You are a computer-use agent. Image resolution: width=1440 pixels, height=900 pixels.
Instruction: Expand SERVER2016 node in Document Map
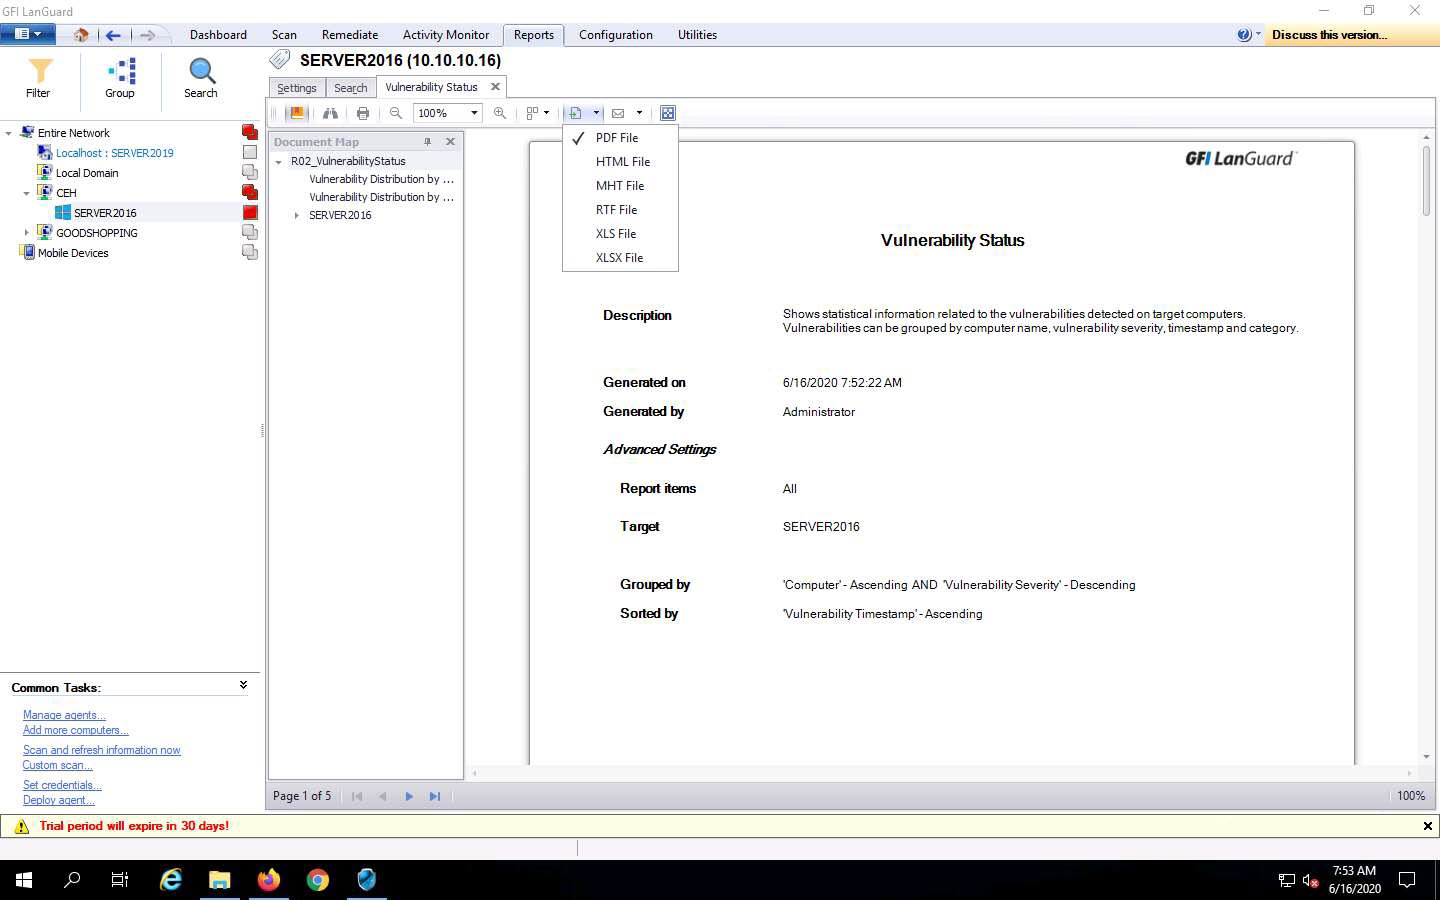coord(297,216)
